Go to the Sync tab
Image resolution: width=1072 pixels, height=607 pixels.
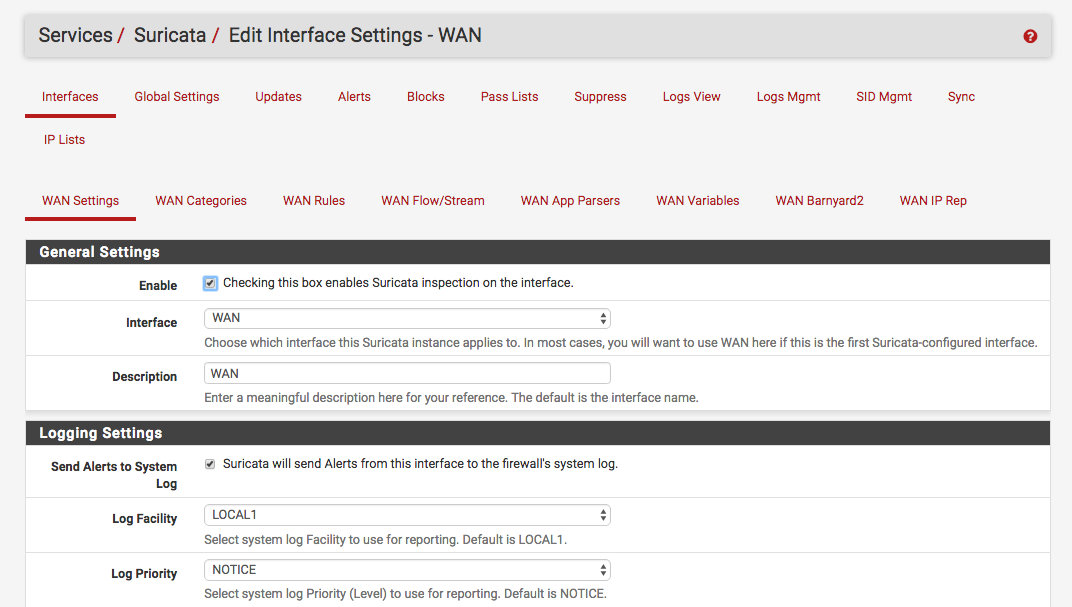[961, 97]
